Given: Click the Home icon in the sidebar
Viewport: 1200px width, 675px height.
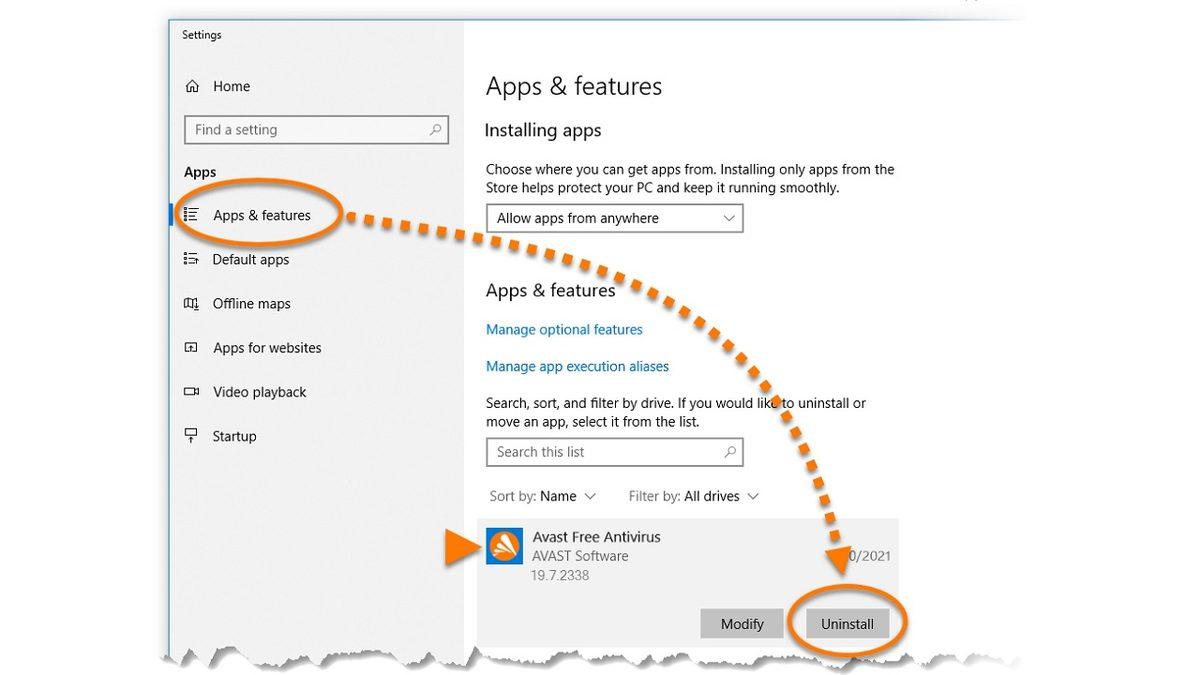Looking at the screenshot, I should (192, 87).
